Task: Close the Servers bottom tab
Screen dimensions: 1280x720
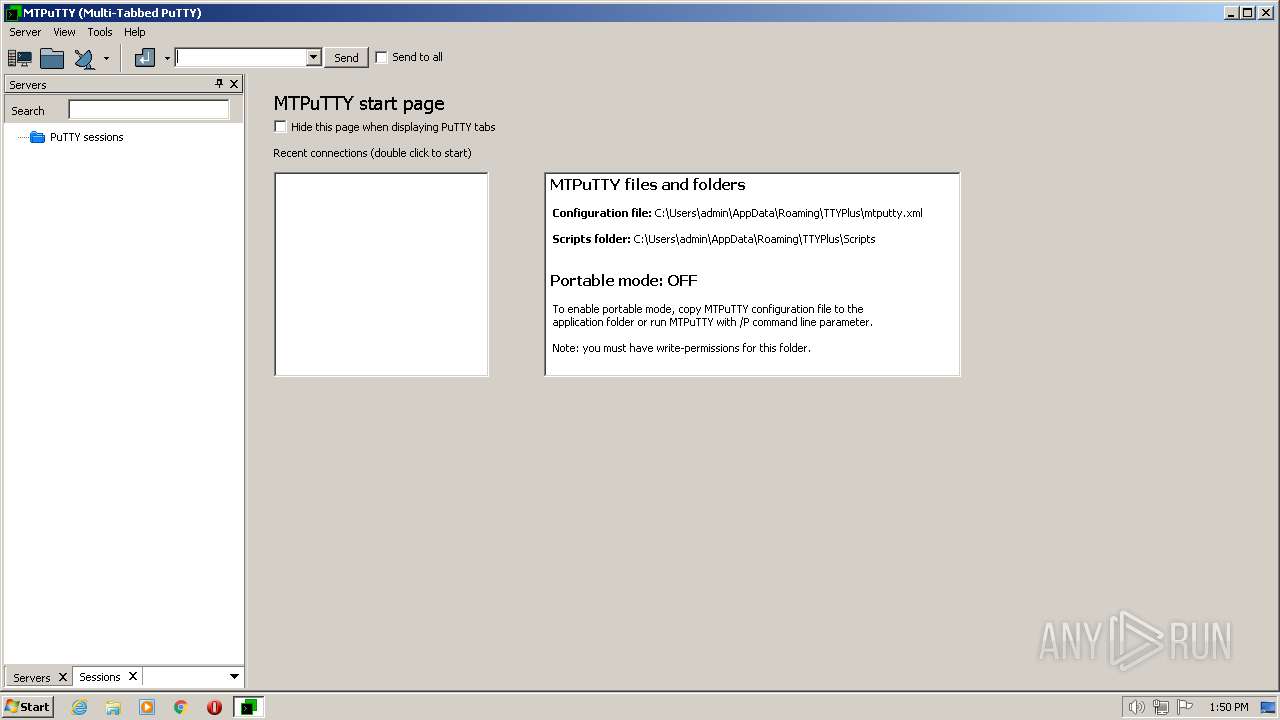Action: coord(63,677)
